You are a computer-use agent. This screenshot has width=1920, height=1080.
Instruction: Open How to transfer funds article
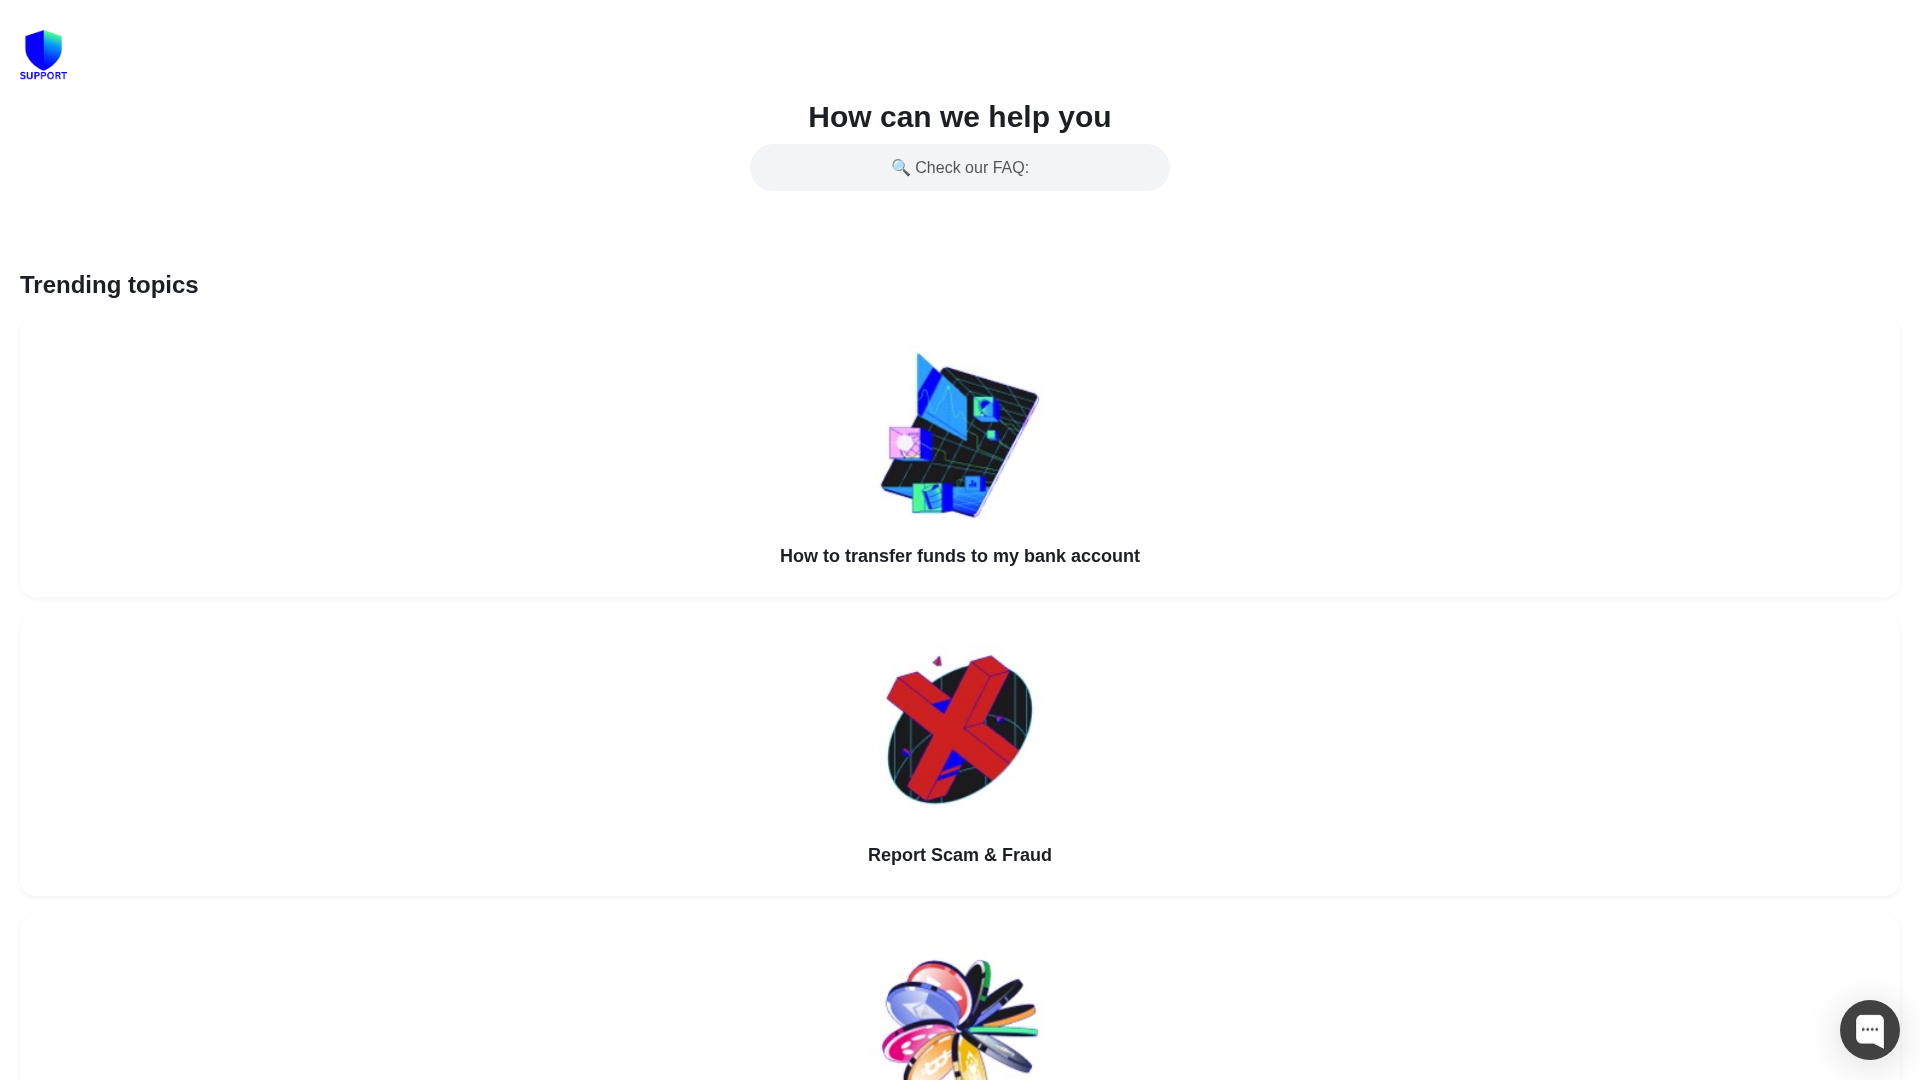click(x=960, y=556)
